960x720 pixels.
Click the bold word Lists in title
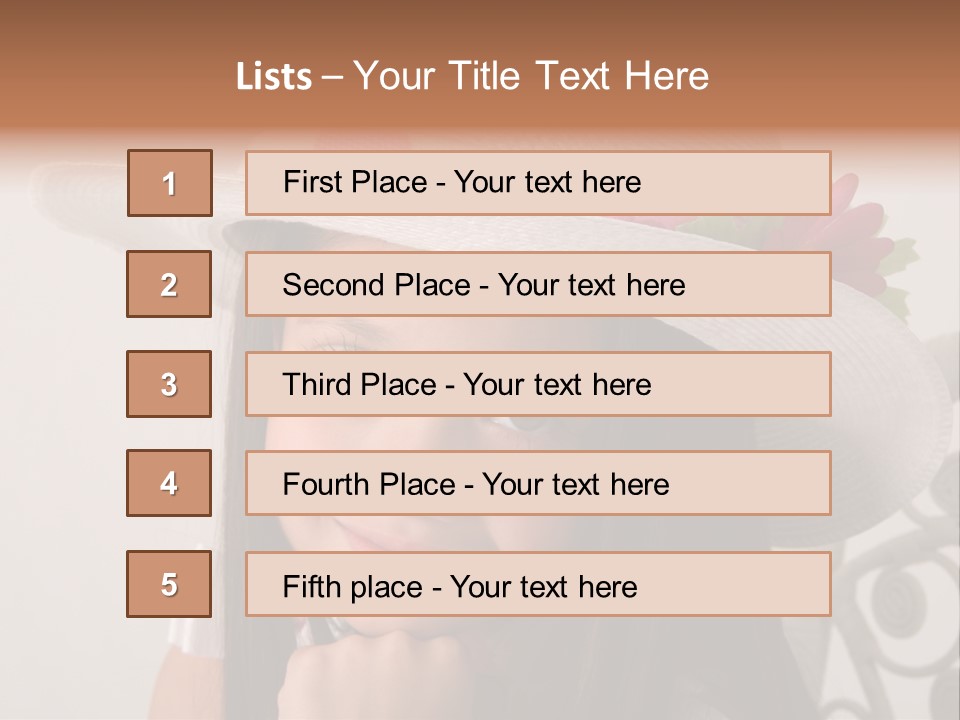point(274,76)
